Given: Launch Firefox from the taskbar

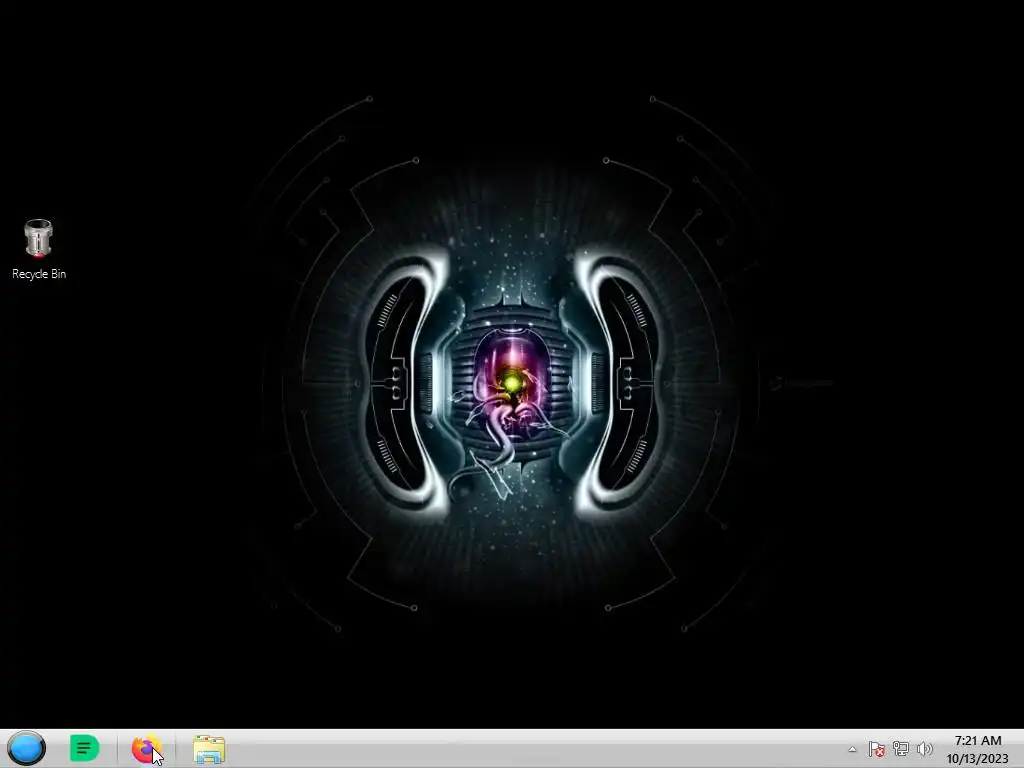Looking at the screenshot, I should (x=146, y=748).
